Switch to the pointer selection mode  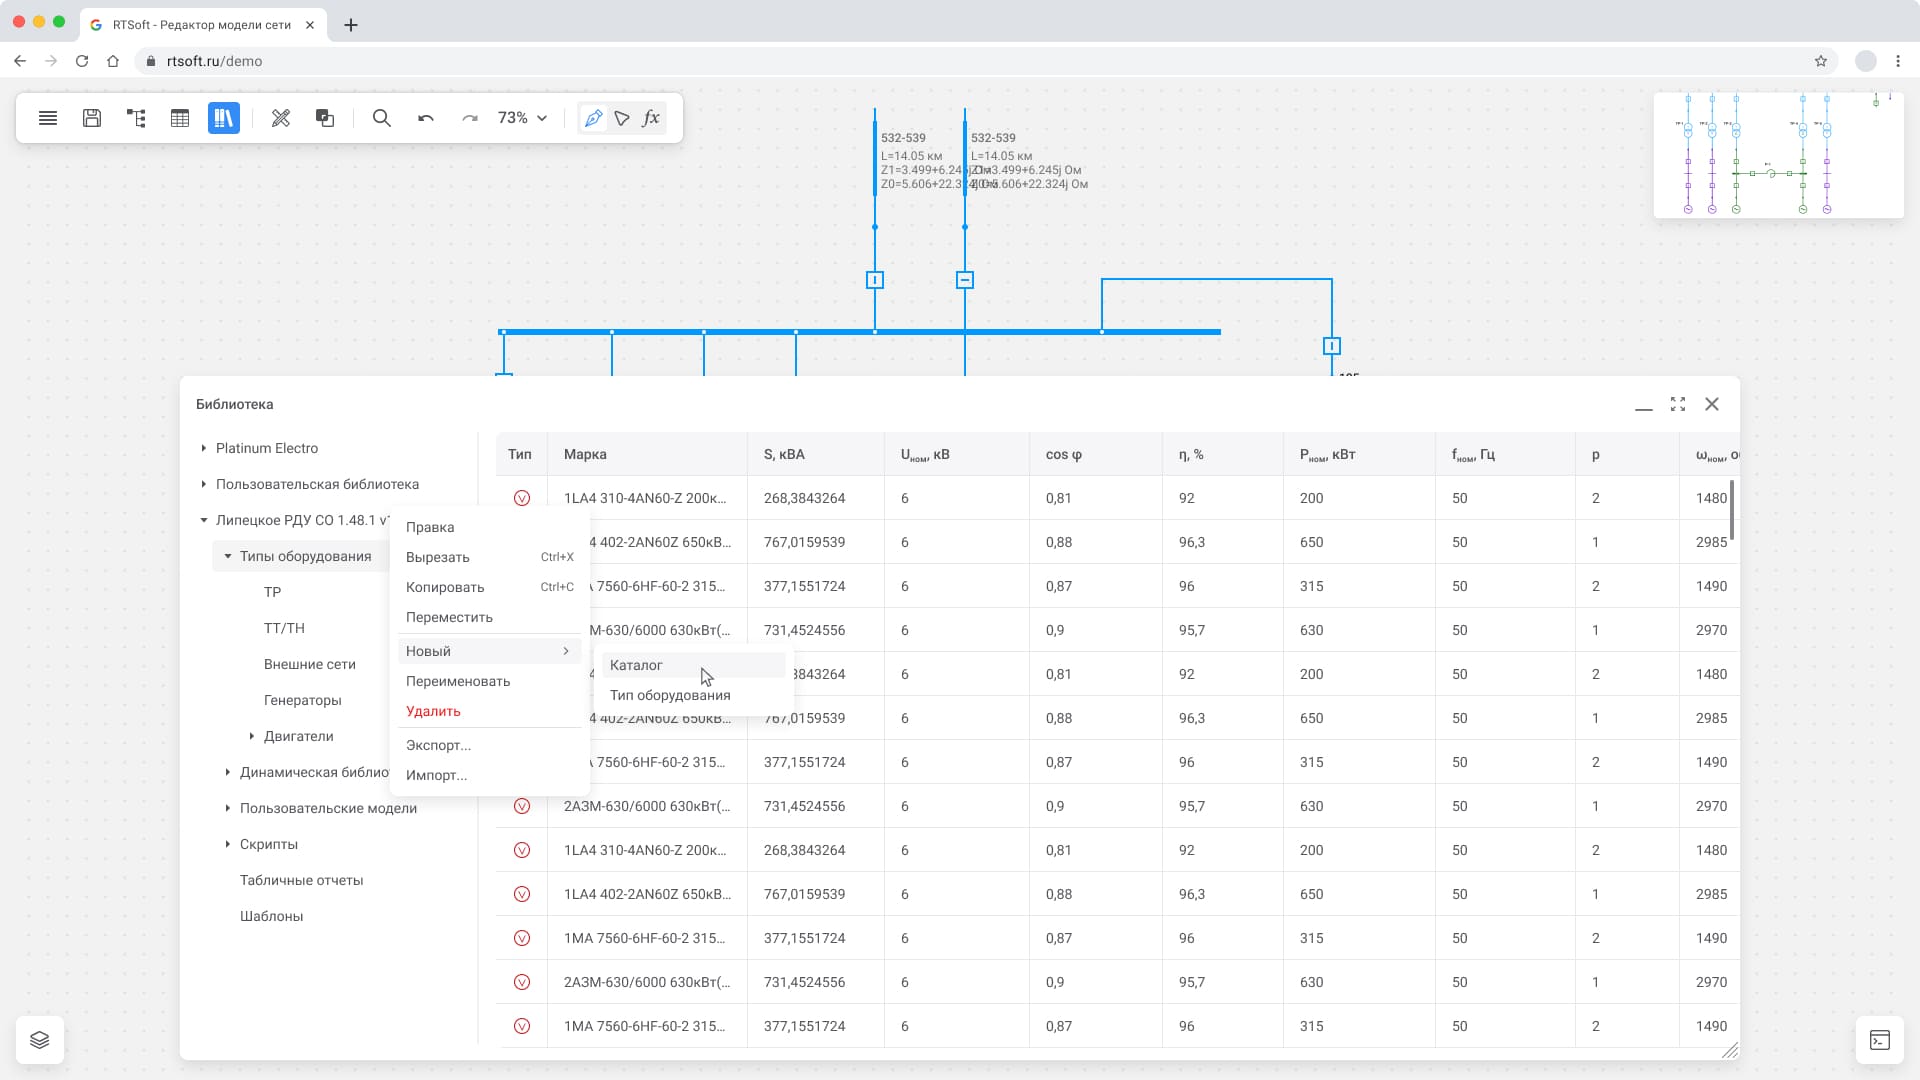tap(622, 118)
